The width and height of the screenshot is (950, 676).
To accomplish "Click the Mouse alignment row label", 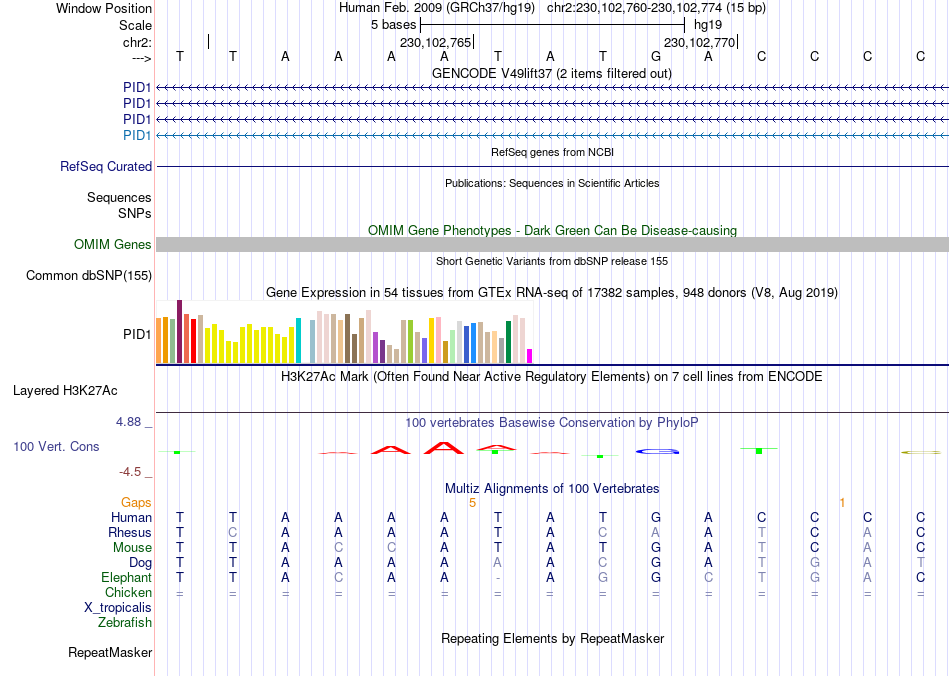I will pos(132,548).
